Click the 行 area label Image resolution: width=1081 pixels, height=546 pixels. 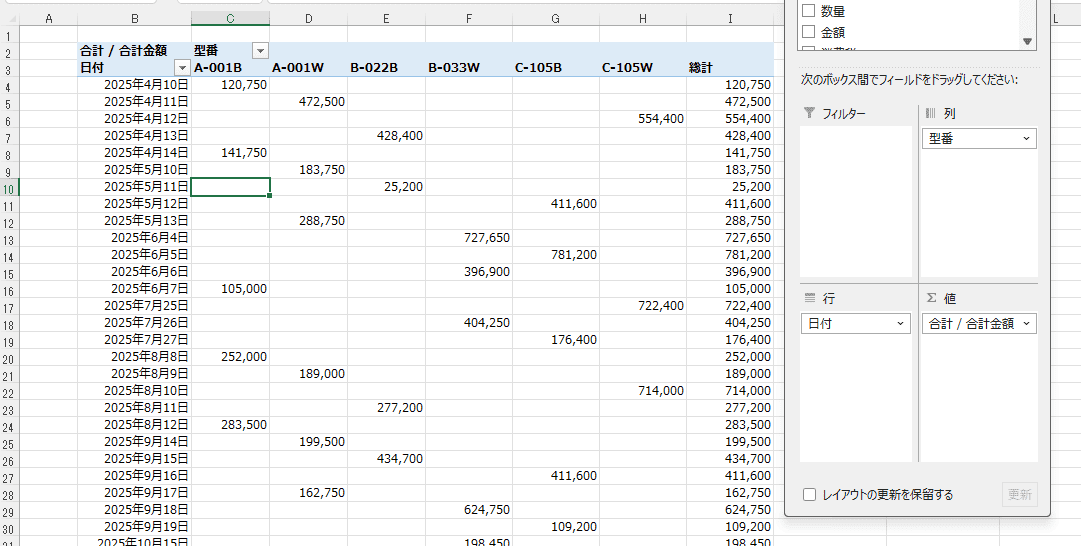coord(829,298)
